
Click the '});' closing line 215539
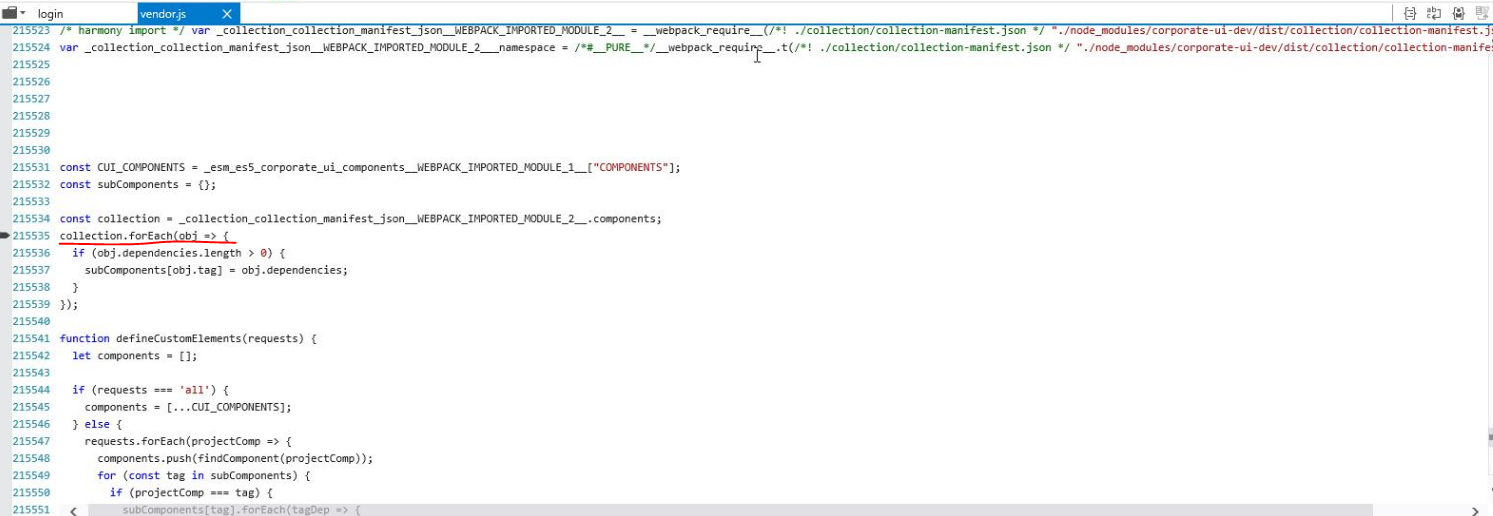(x=69, y=304)
